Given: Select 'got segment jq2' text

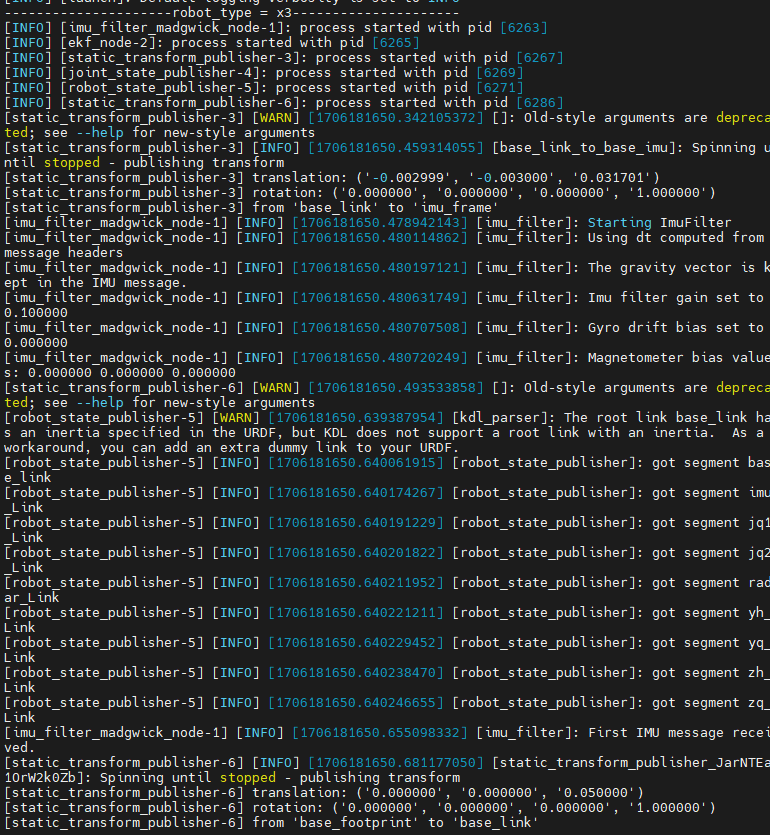Looking at the screenshot, I should click(x=711, y=553).
